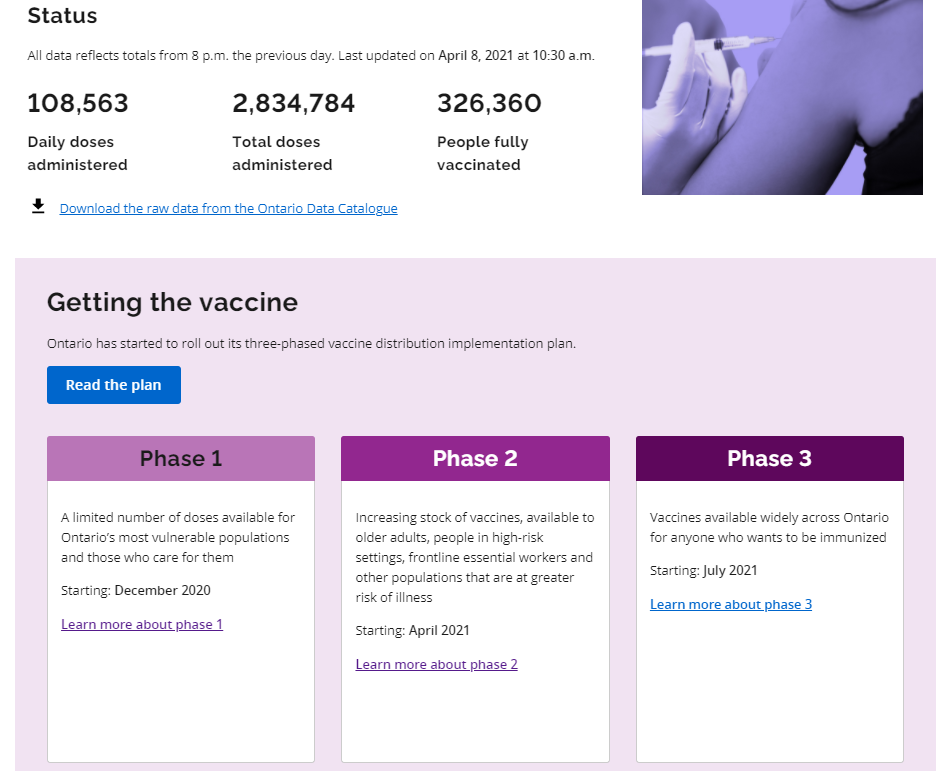
Task: Click the Phase 3 vaccines available widely text
Action: [x=768, y=527]
